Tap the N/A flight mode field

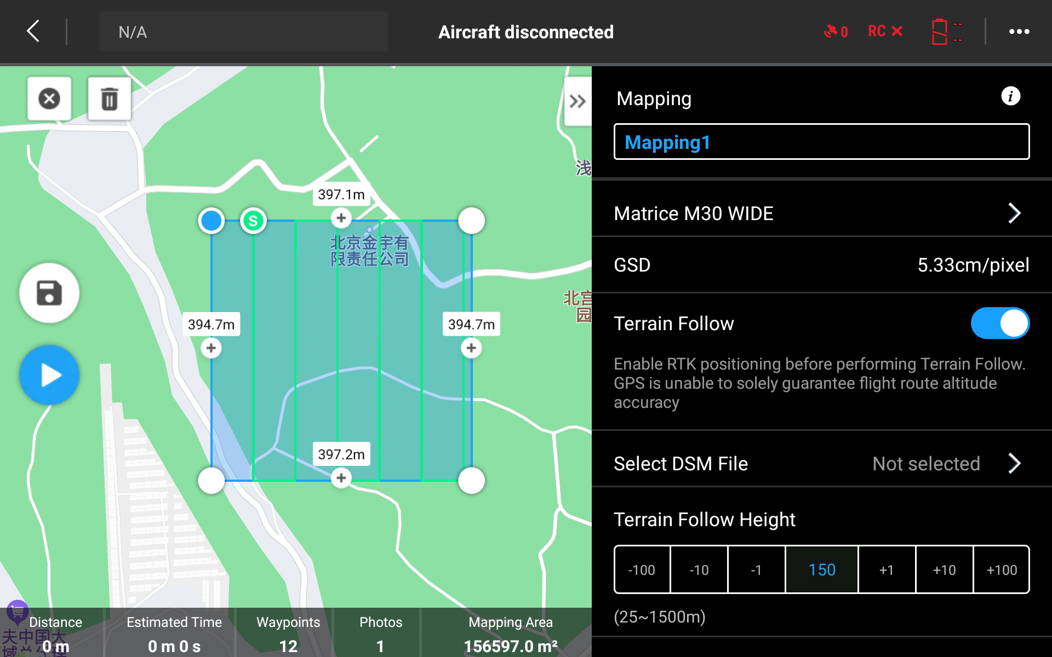[x=243, y=32]
